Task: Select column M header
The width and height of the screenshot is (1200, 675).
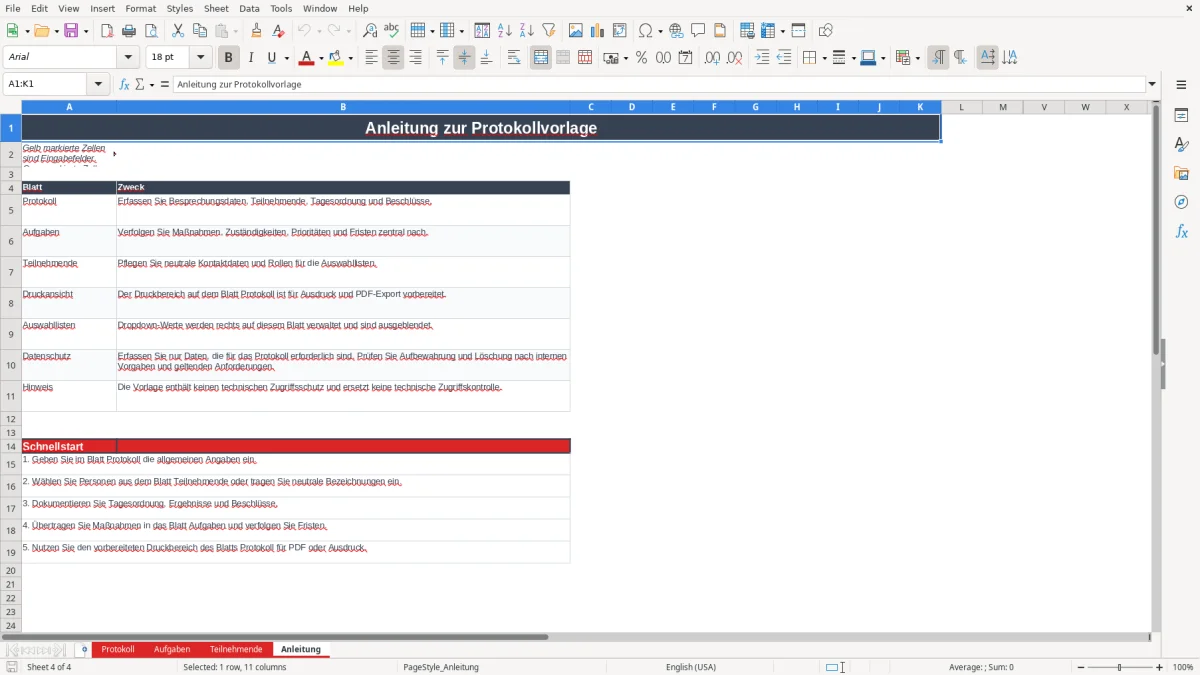Action: click(x=1003, y=107)
